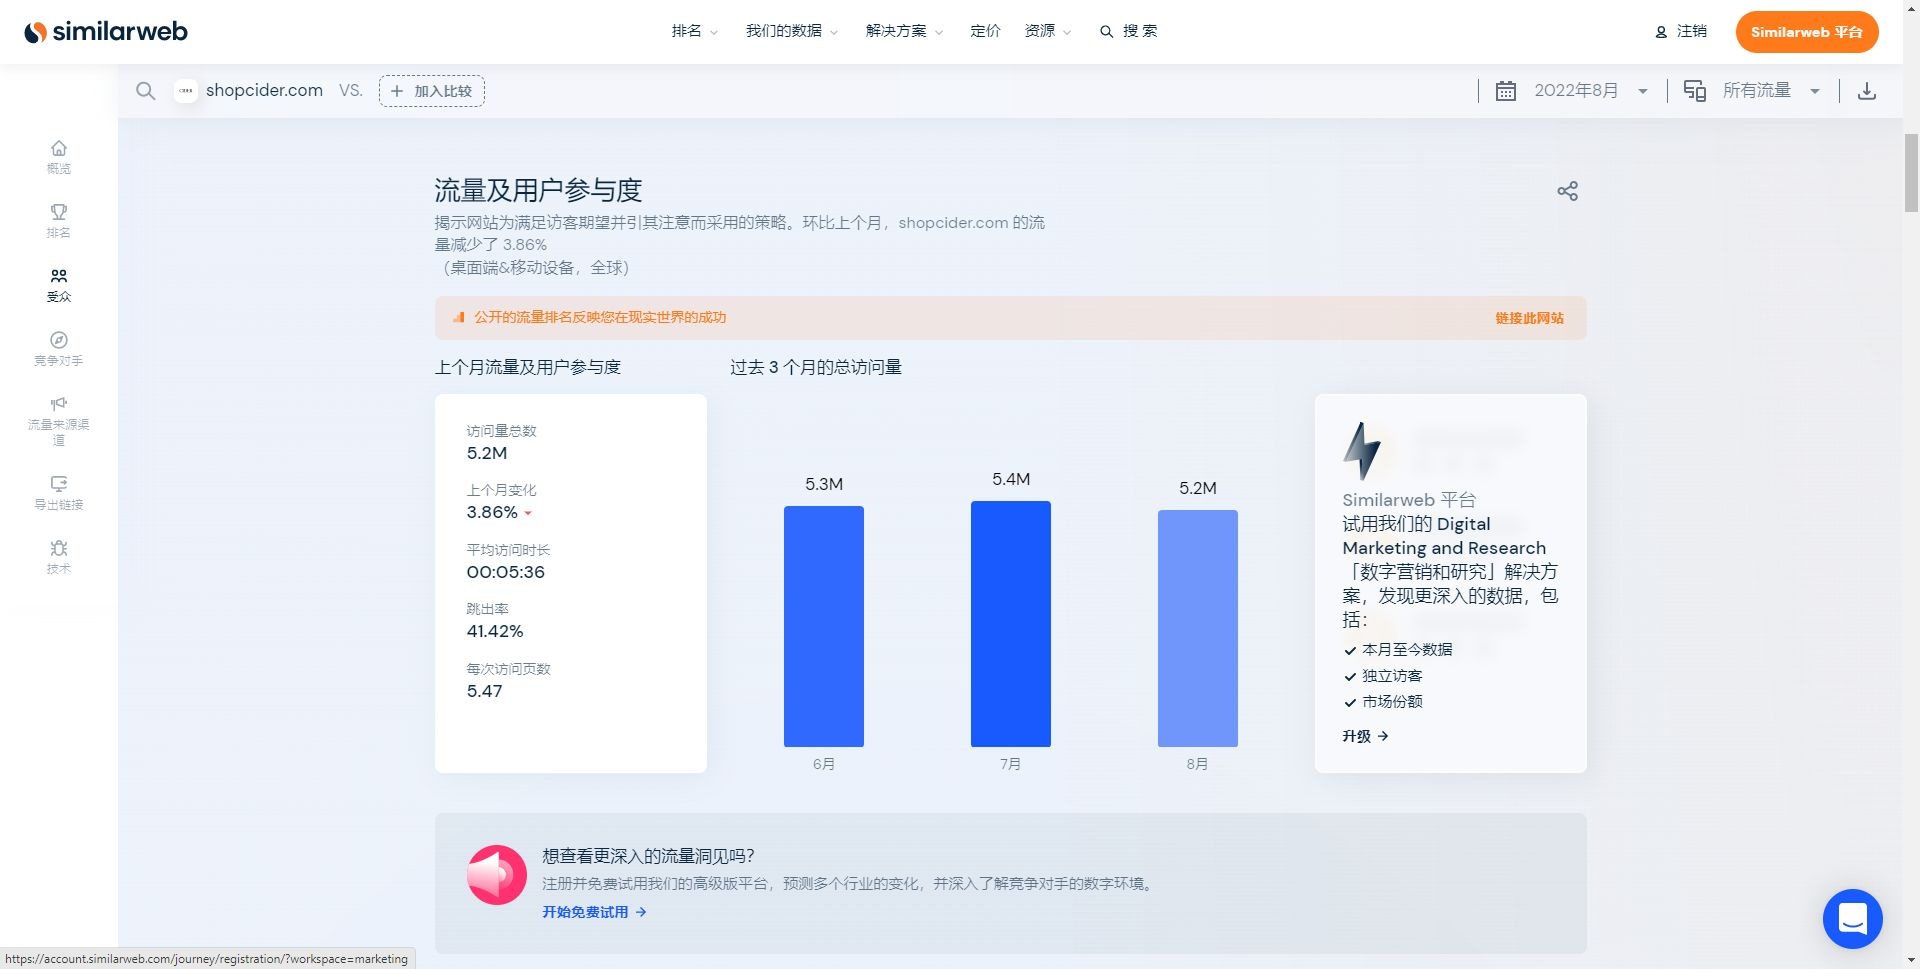Share the 流量及用户参与度 section
This screenshot has height=969, width=1920.
[1567, 191]
